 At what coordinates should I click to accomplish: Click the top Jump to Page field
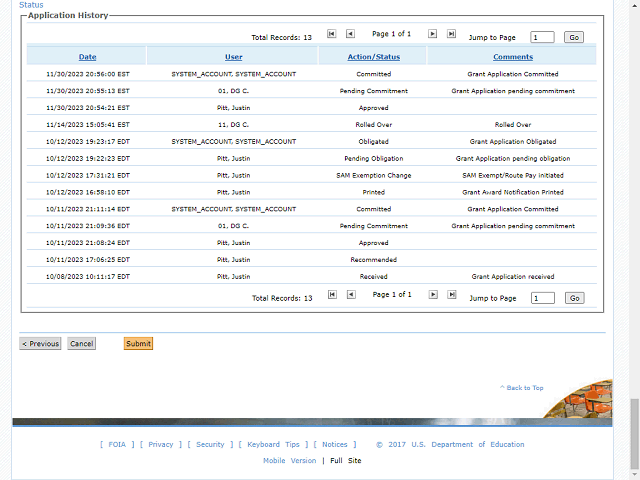(542, 37)
